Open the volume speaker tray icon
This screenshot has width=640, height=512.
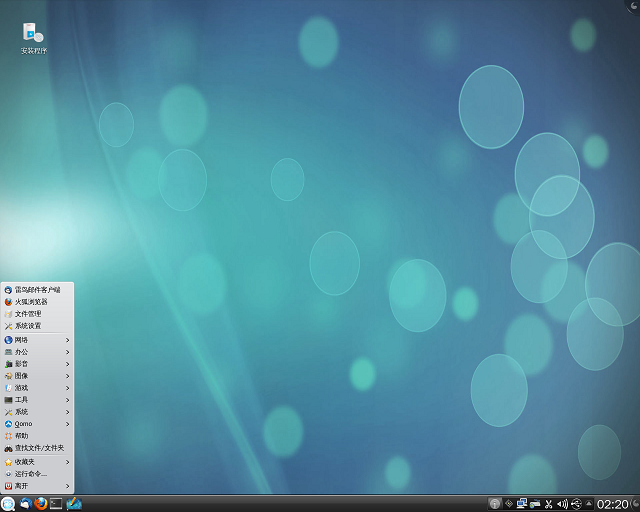[562, 504]
